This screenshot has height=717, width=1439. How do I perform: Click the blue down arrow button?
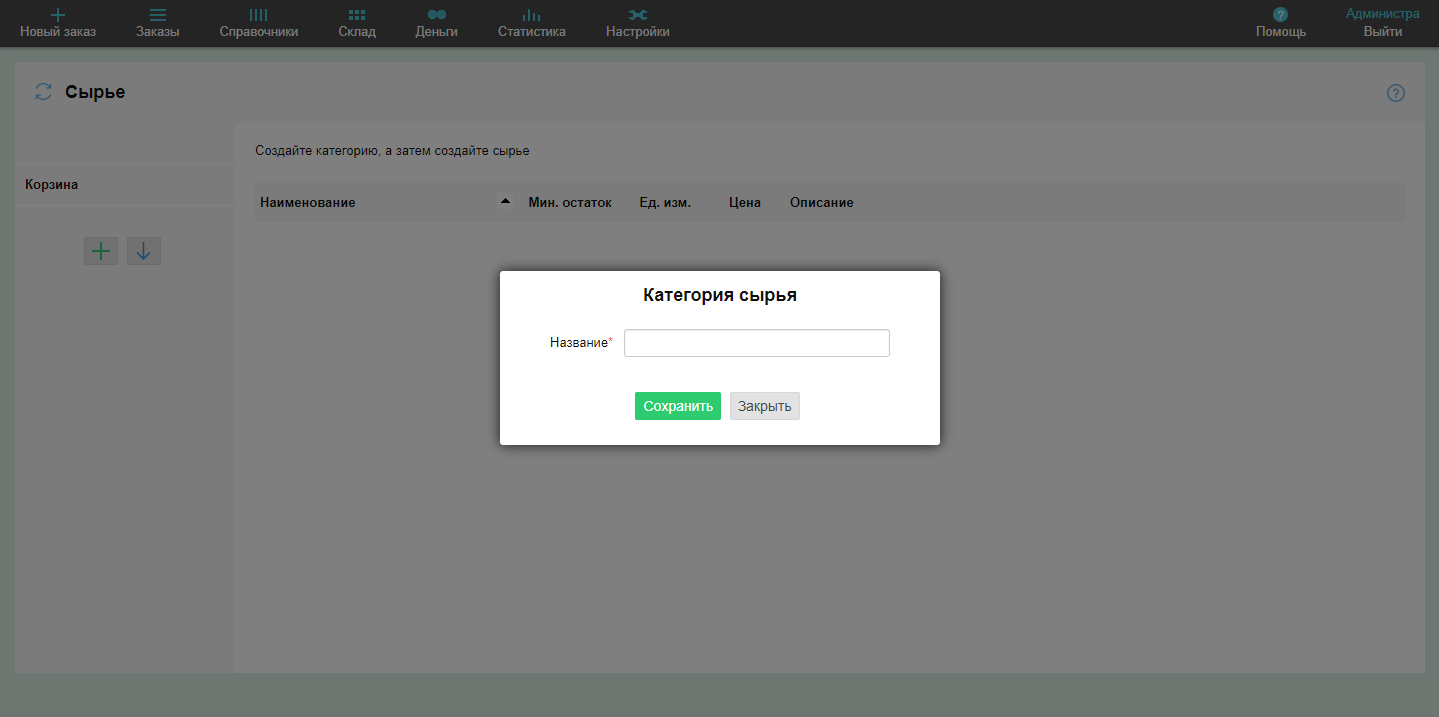tap(144, 251)
